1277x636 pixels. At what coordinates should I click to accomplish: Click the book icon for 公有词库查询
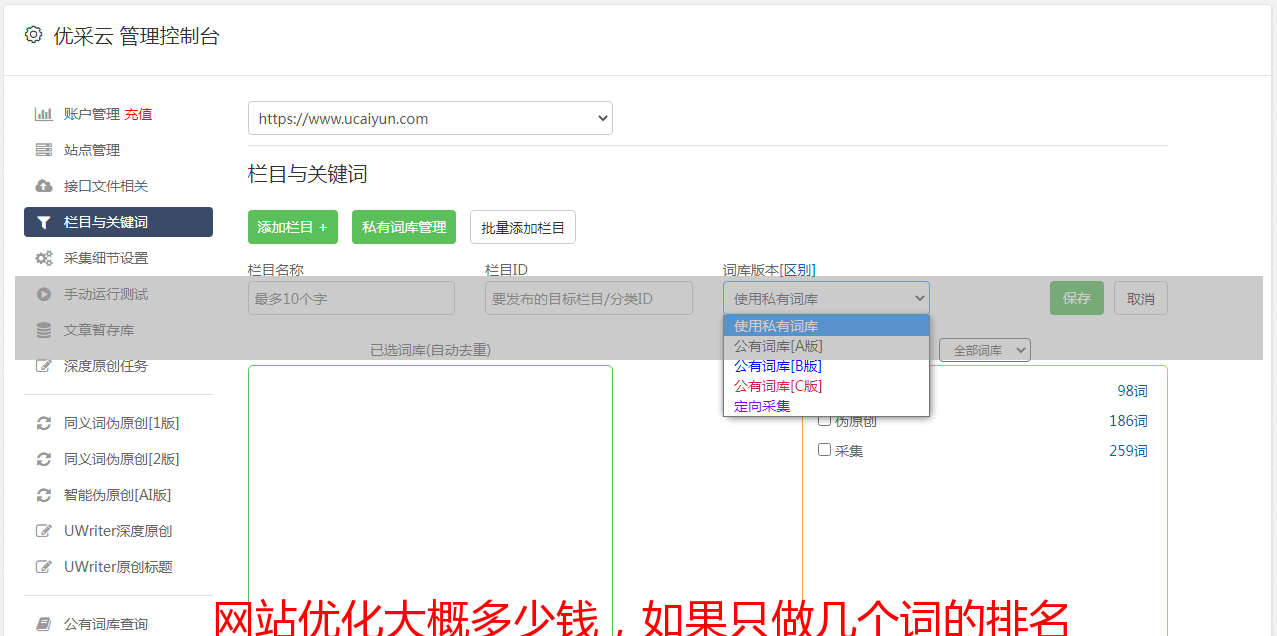pos(44,624)
